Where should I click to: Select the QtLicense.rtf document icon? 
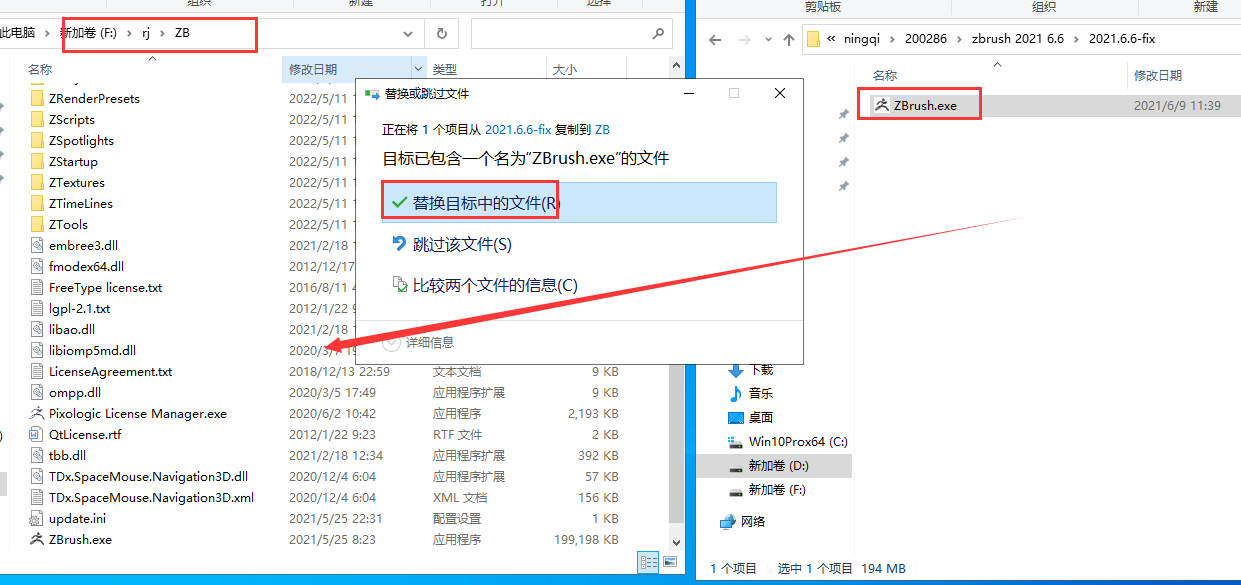click(38, 434)
